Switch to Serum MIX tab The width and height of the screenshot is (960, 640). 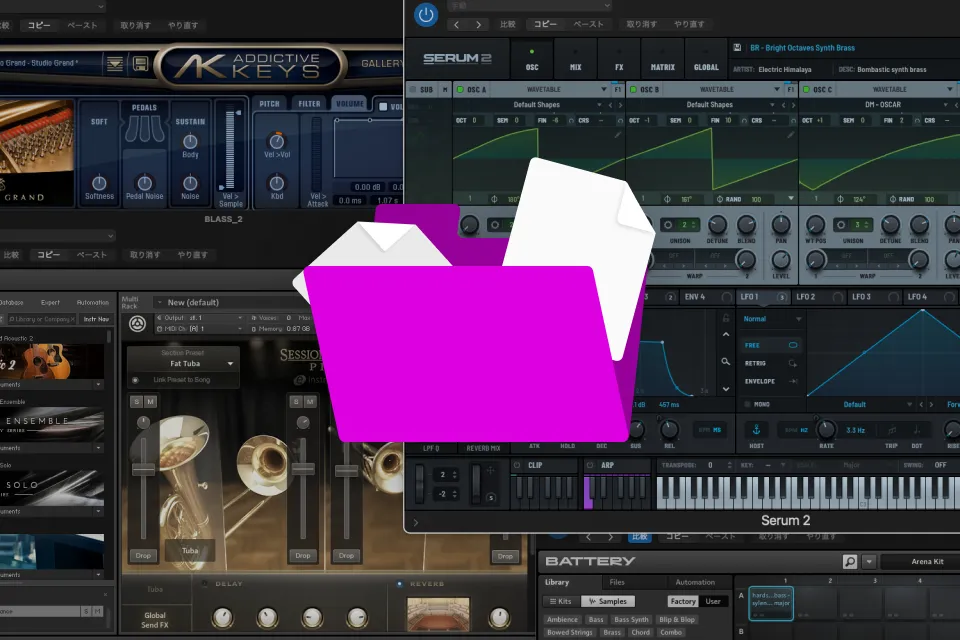(x=576, y=59)
